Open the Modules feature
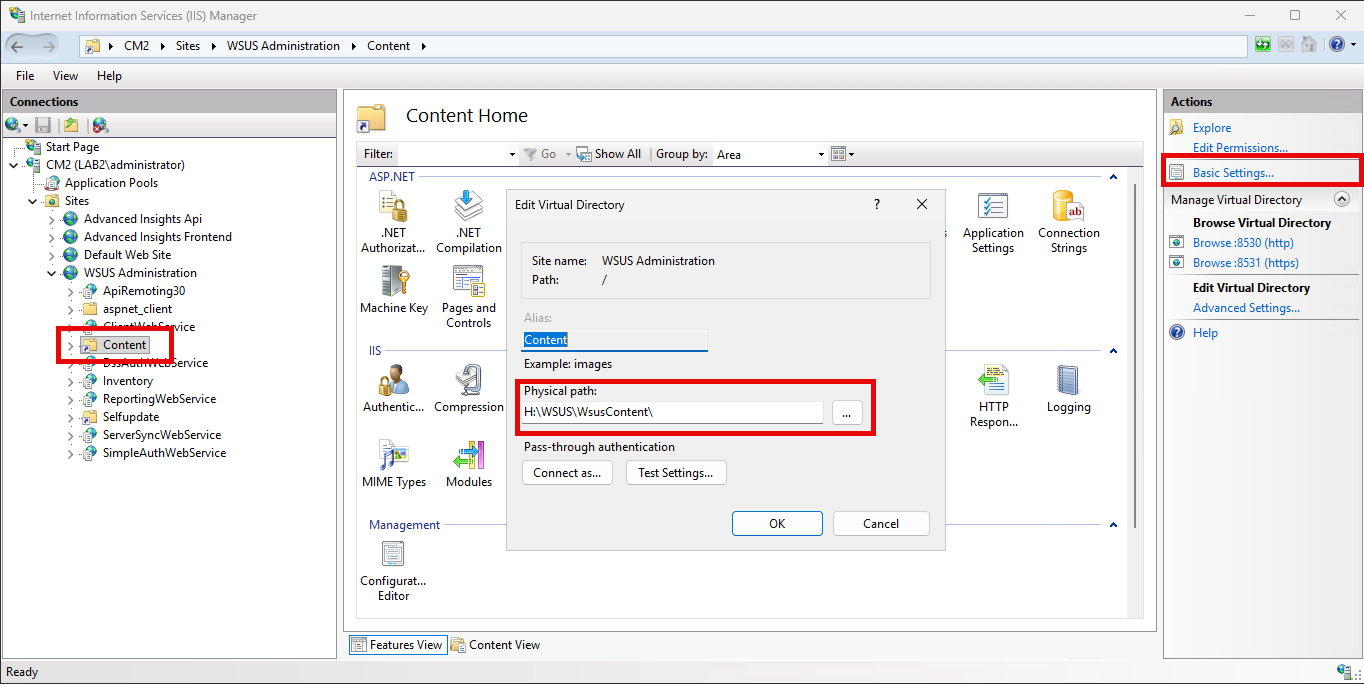 [468, 457]
